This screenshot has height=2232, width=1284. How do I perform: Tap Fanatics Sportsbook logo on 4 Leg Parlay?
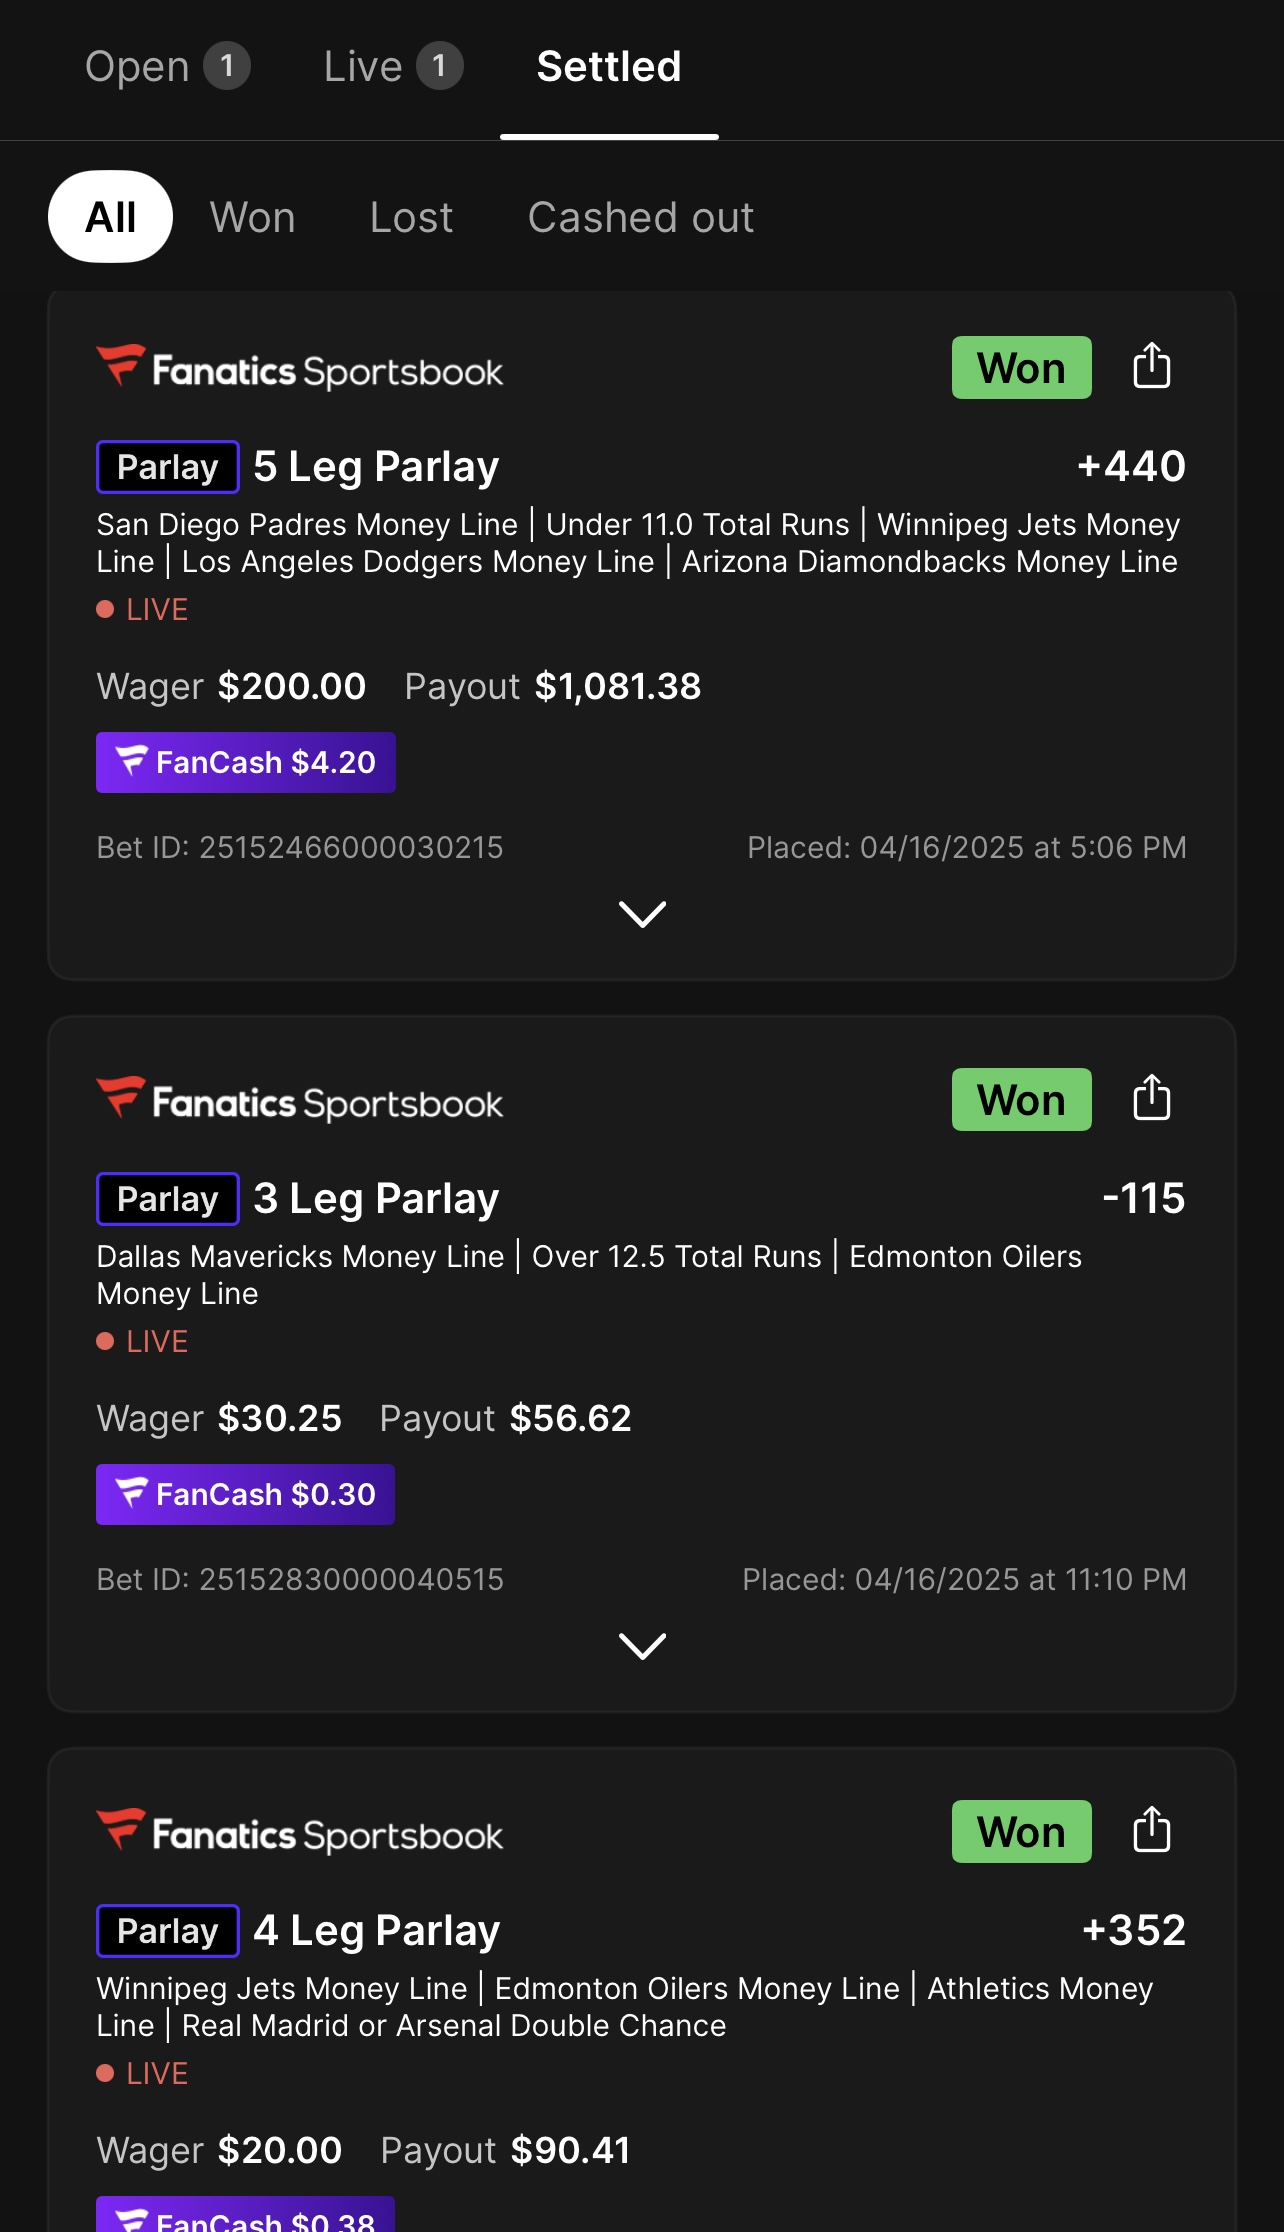coord(300,1834)
